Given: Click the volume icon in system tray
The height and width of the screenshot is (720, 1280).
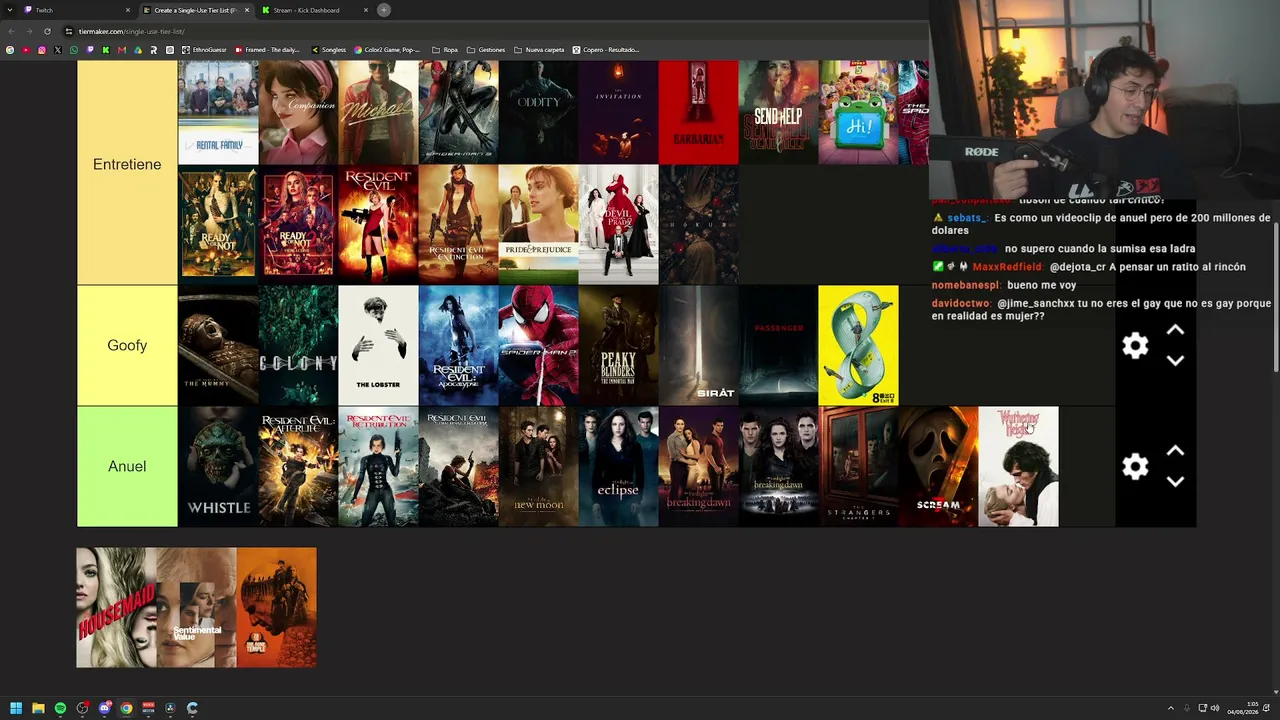Looking at the screenshot, I should pos(1215,708).
